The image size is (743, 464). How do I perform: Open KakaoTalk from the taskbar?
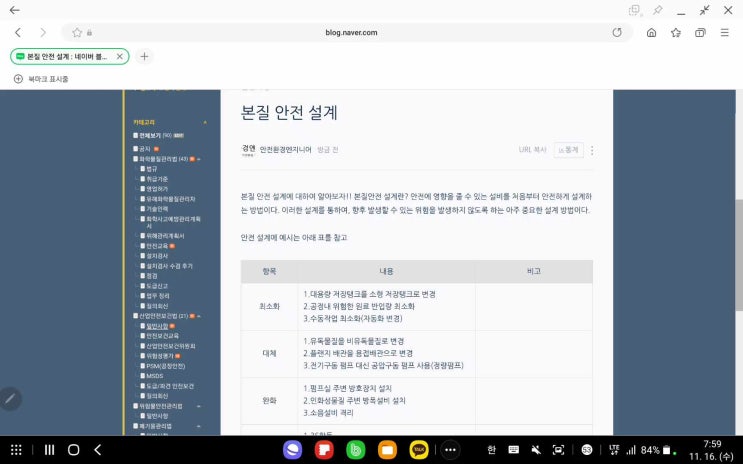pyautogui.click(x=419, y=450)
